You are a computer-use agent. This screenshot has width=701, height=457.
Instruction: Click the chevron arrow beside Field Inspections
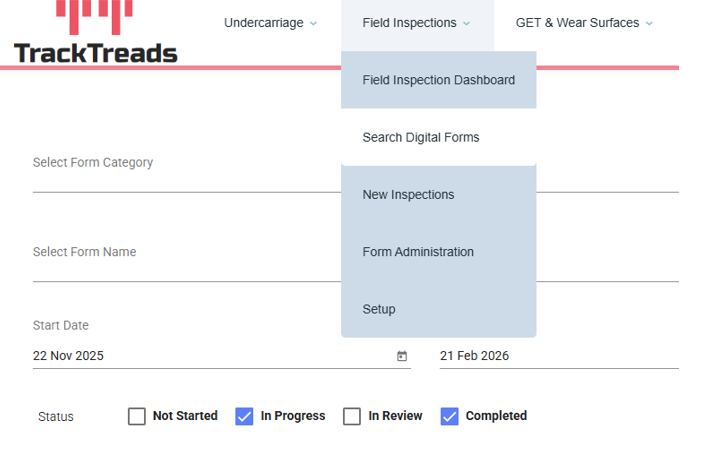coord(467,23)
